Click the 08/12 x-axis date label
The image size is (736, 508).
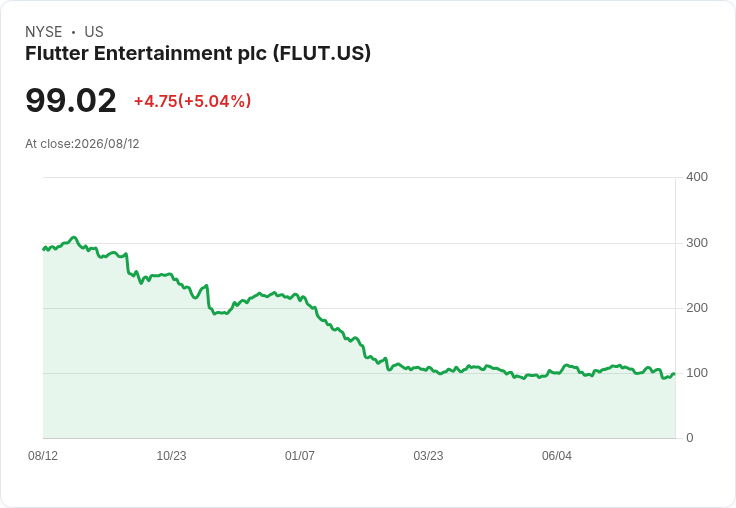point(43,455)
